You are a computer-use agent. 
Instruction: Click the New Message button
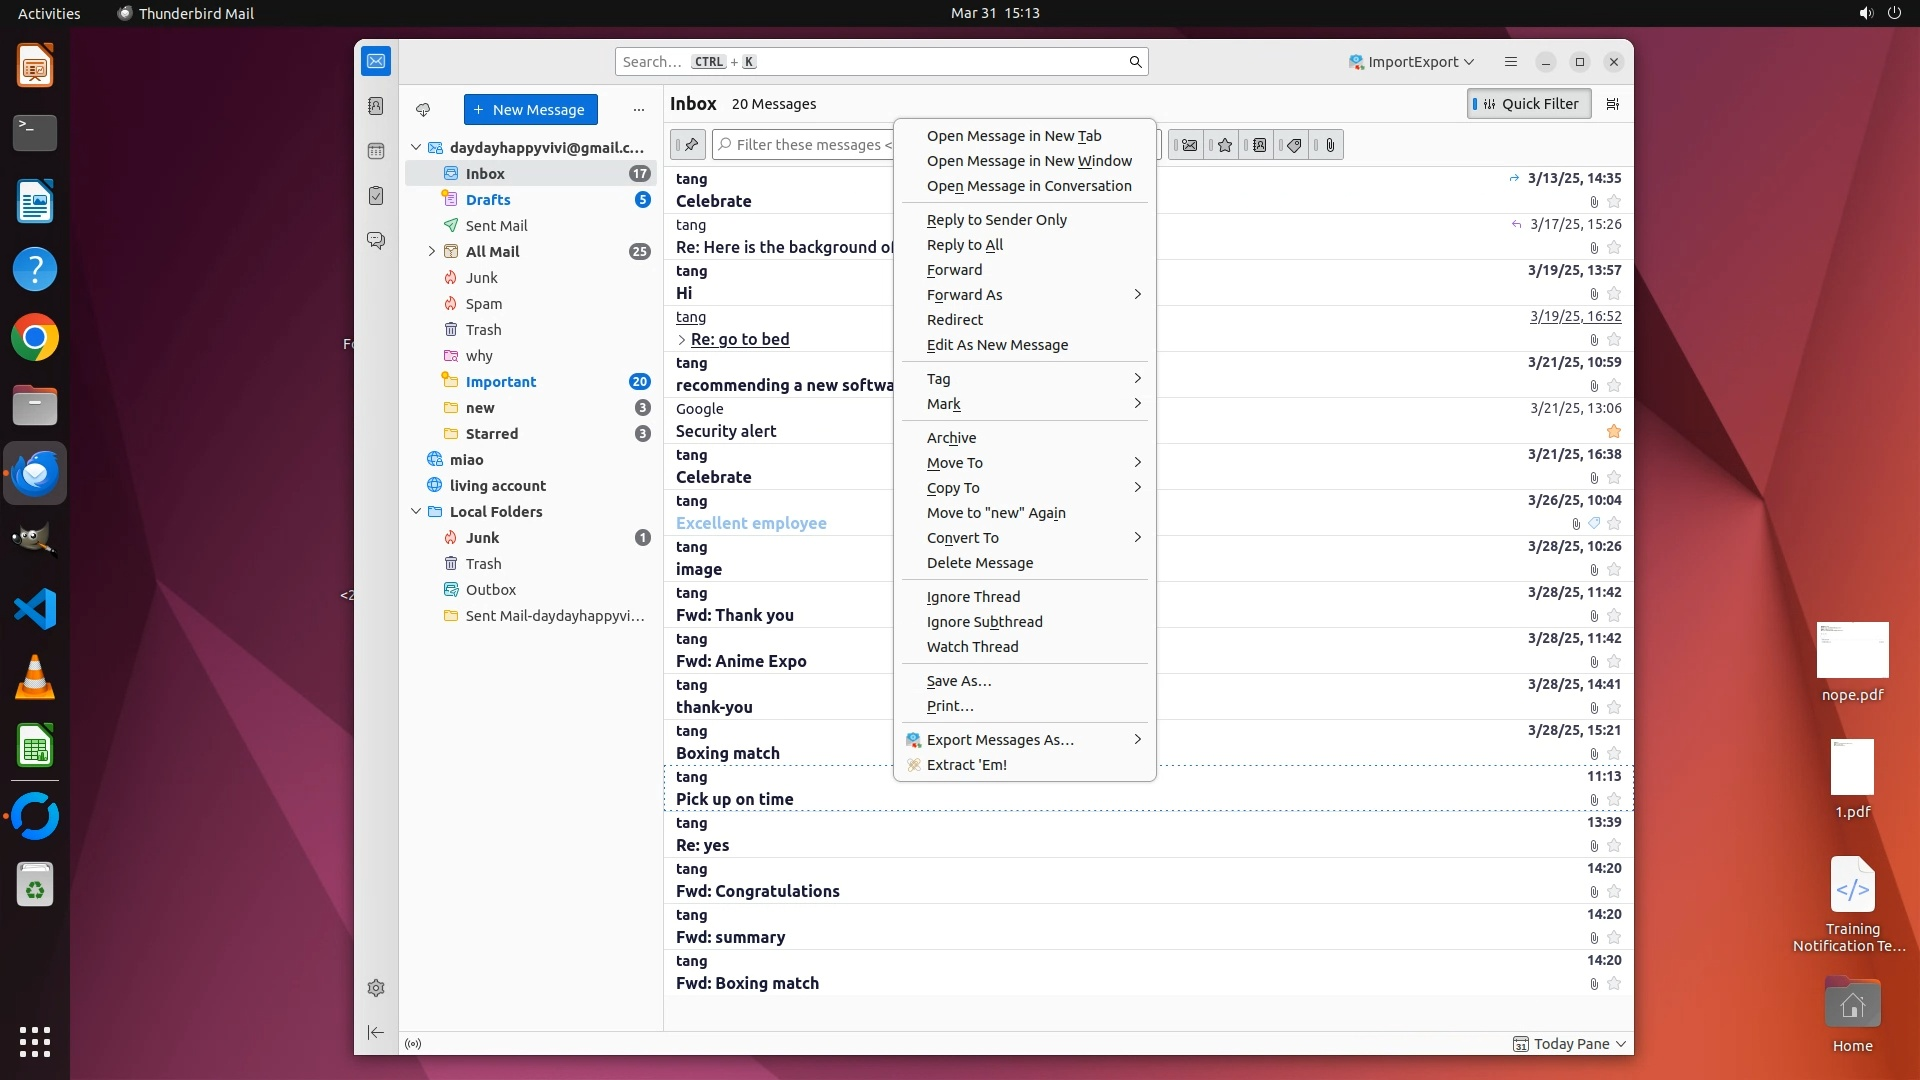point(530,110)
